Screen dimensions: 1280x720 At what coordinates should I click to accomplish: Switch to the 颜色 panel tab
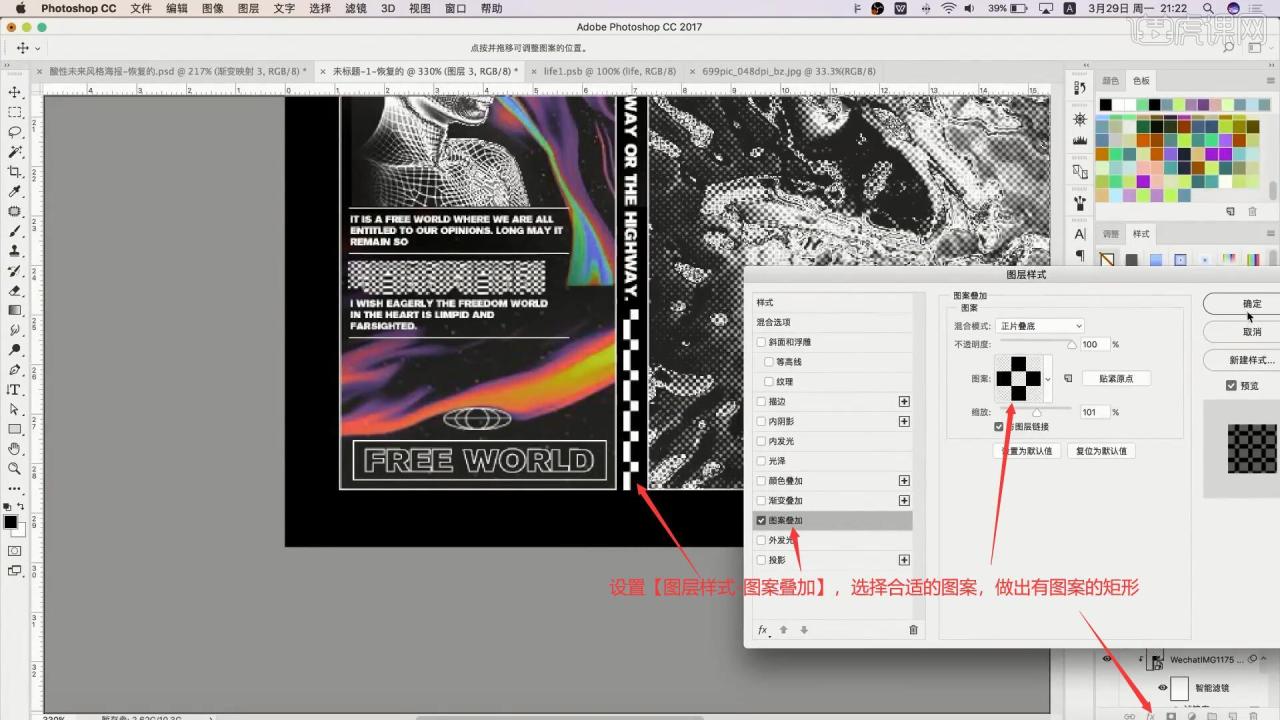click(1111, 80)
